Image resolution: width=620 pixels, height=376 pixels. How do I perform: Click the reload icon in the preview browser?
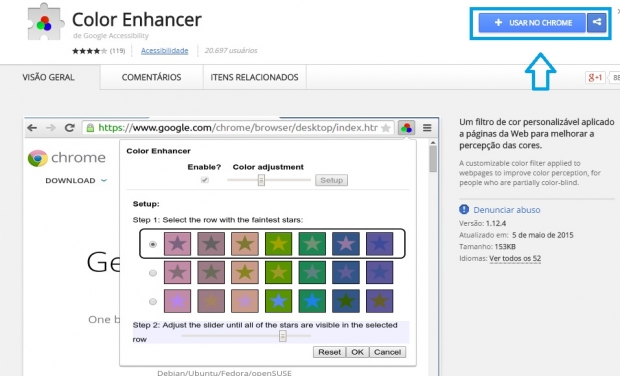click(x=70, y=128)
